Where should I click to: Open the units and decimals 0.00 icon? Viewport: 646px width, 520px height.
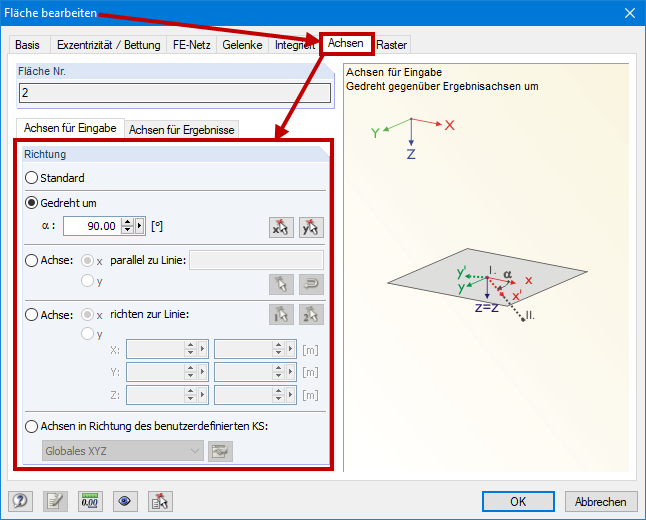[90, 501]
